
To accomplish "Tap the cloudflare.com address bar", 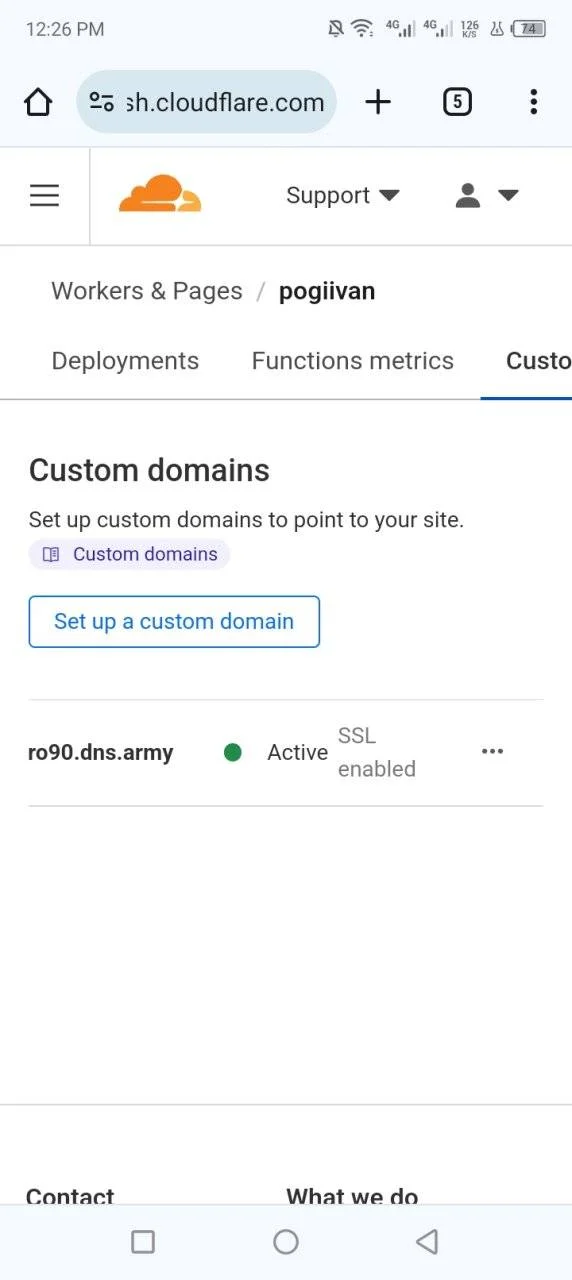I will [207, 102].
